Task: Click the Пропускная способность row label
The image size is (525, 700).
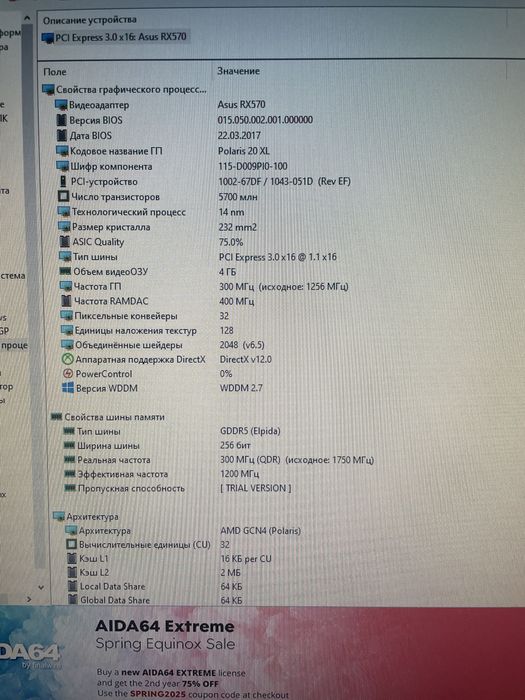Action: (131, 488)
